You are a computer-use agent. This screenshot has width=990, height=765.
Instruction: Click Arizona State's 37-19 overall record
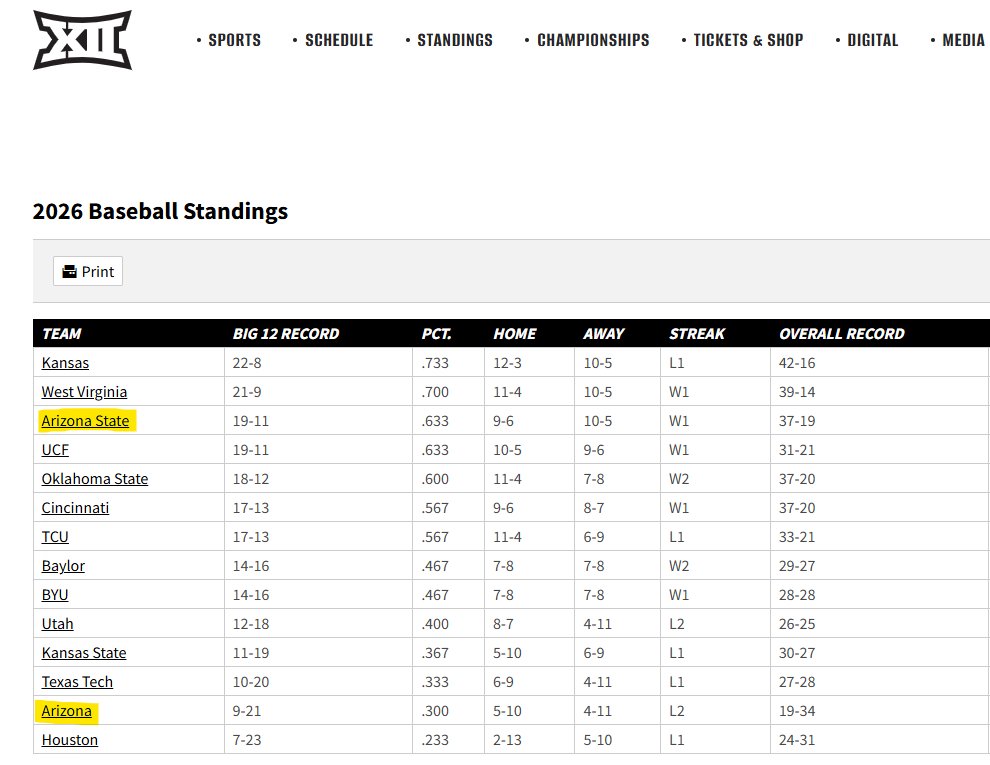[x=797, y=421]
